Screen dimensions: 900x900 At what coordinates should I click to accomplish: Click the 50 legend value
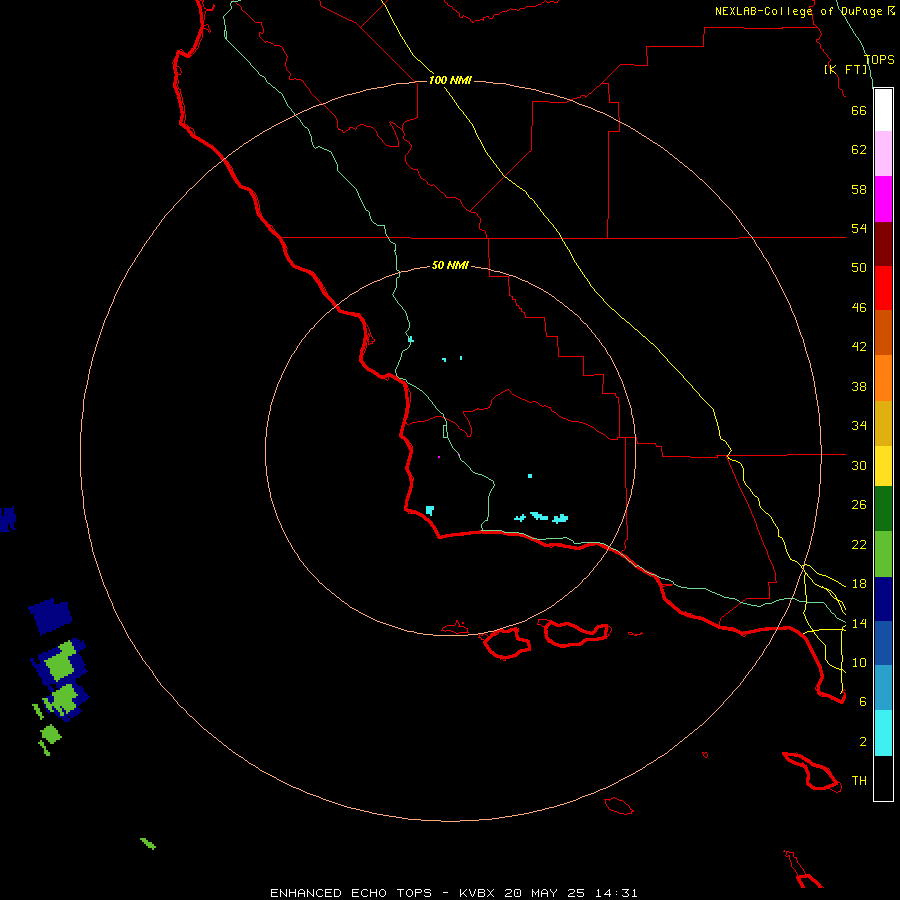(859, 268)
